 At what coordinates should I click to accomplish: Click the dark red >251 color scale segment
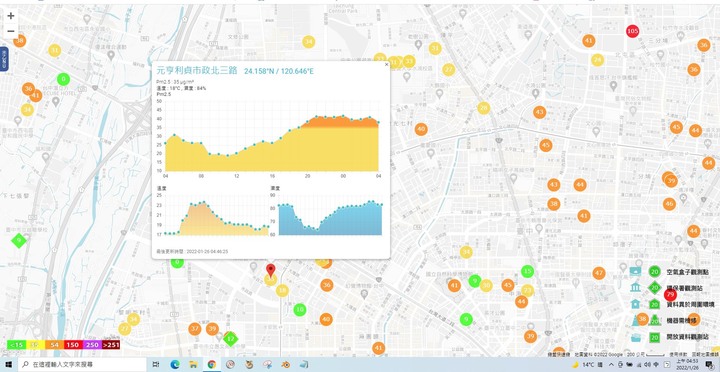(111, 344)
